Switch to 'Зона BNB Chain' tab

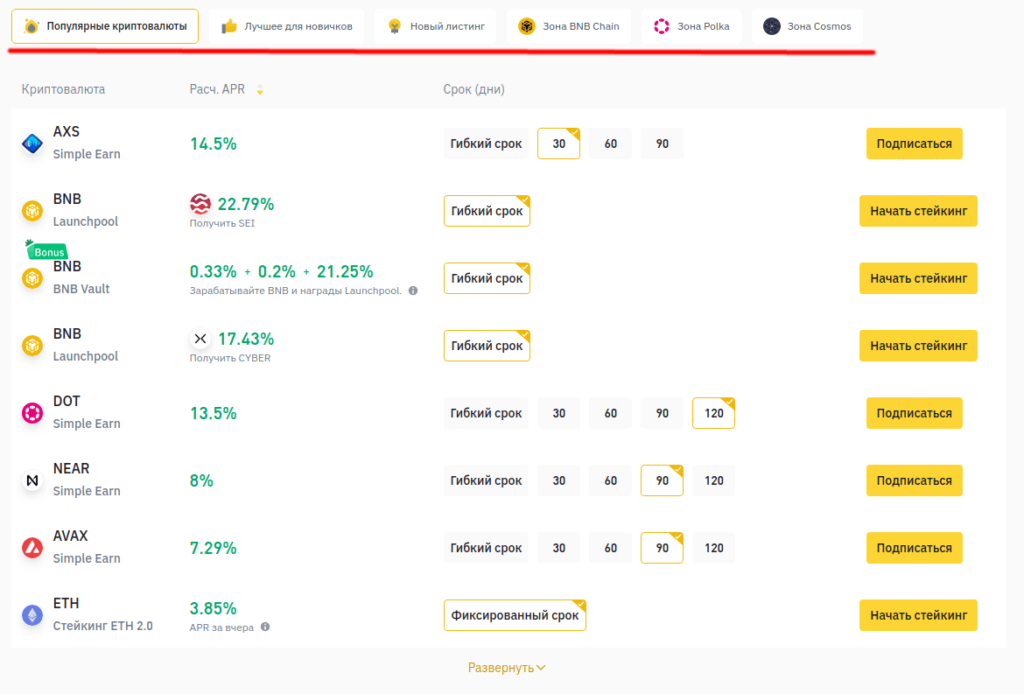point(568,26)
